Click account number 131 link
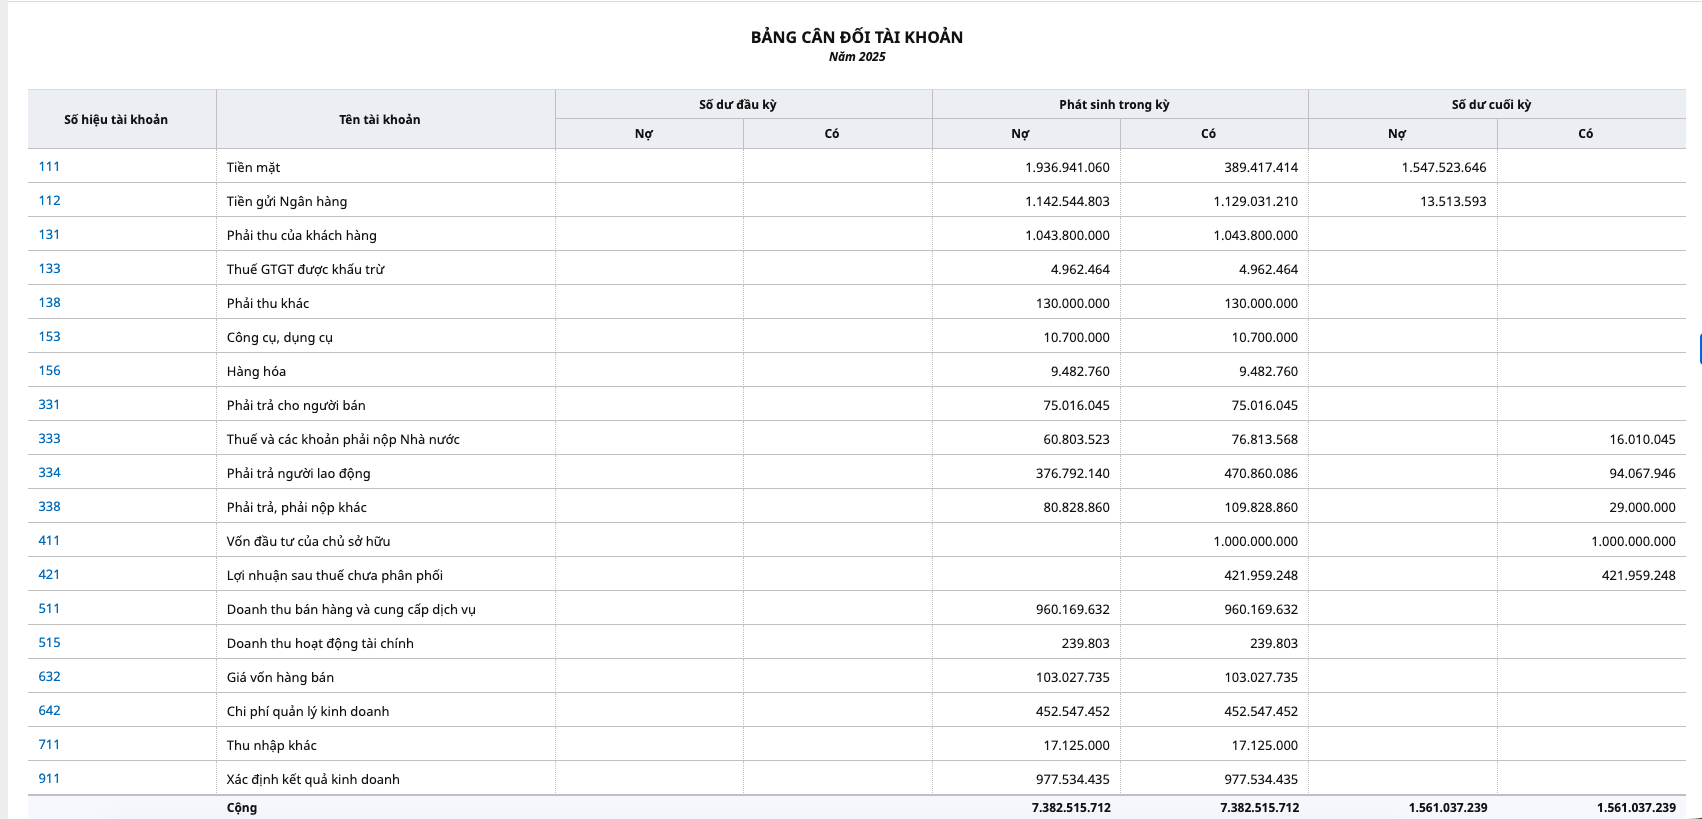 49,235
